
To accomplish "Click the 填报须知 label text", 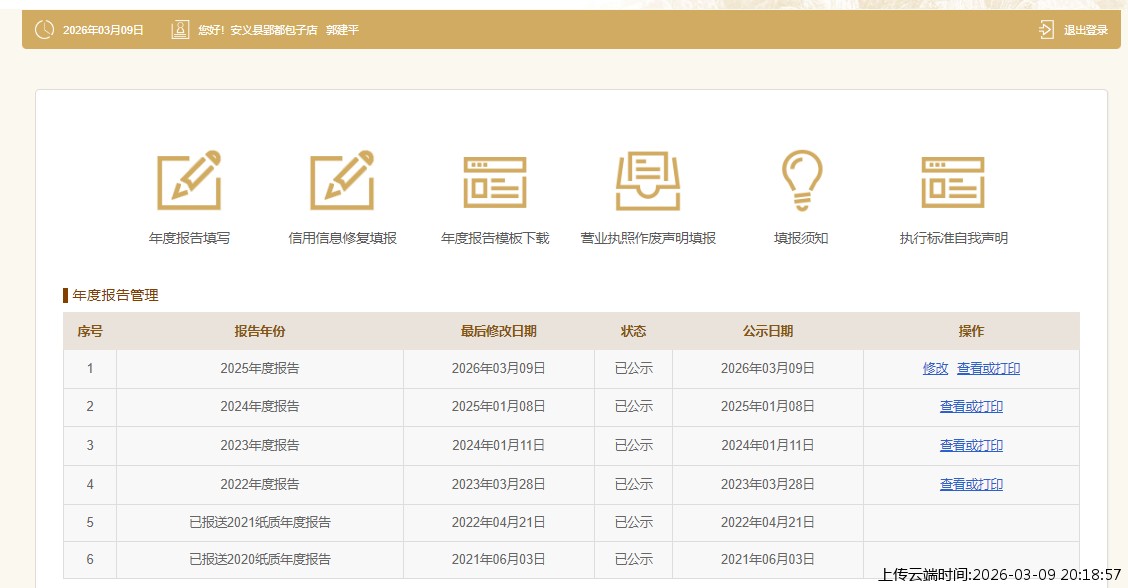I will [801, 238].
